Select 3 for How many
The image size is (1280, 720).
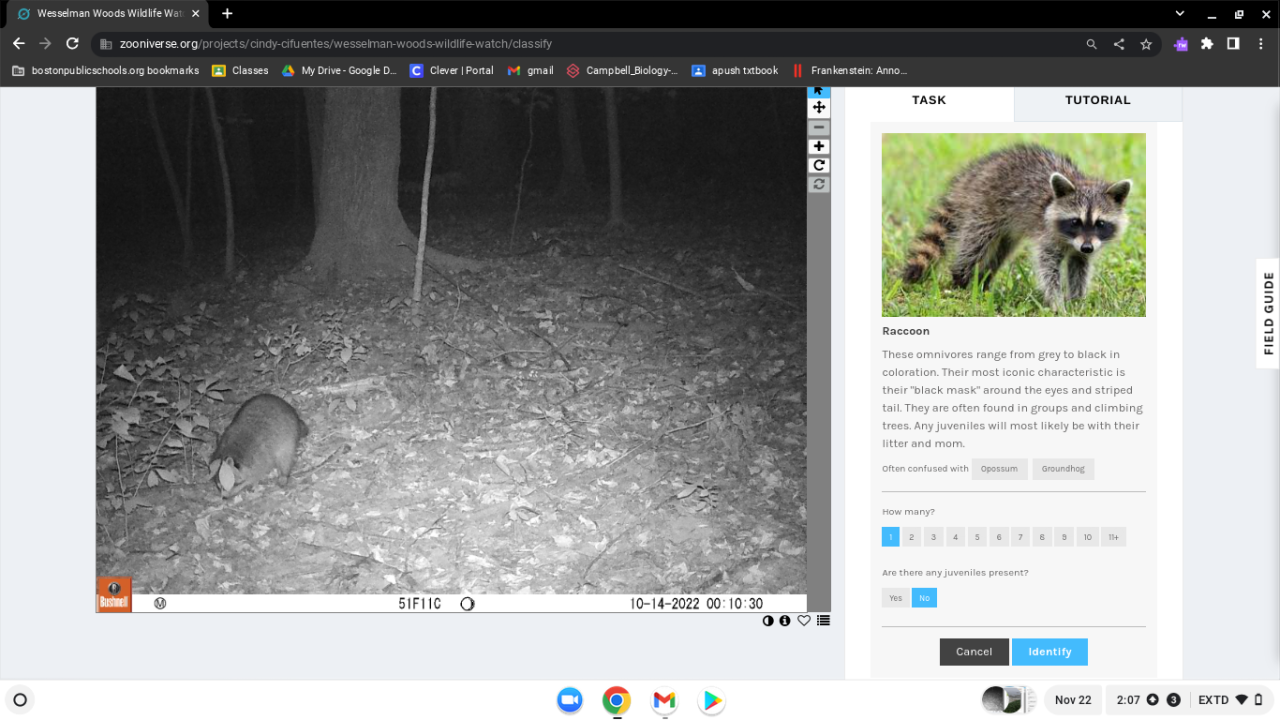[x=934, y=537]
